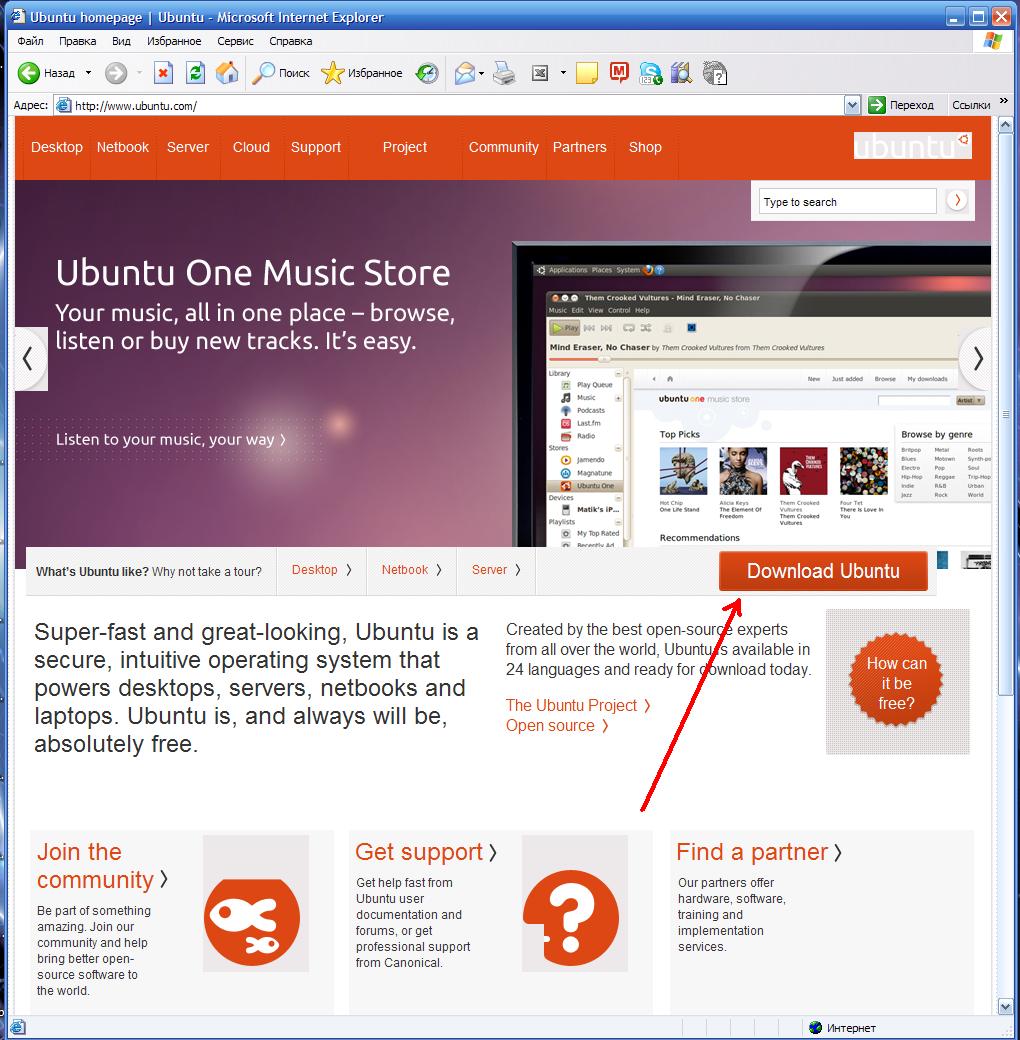Expand the Mail dropdown arrow
1020x1040 pixels.
(481, 73)
